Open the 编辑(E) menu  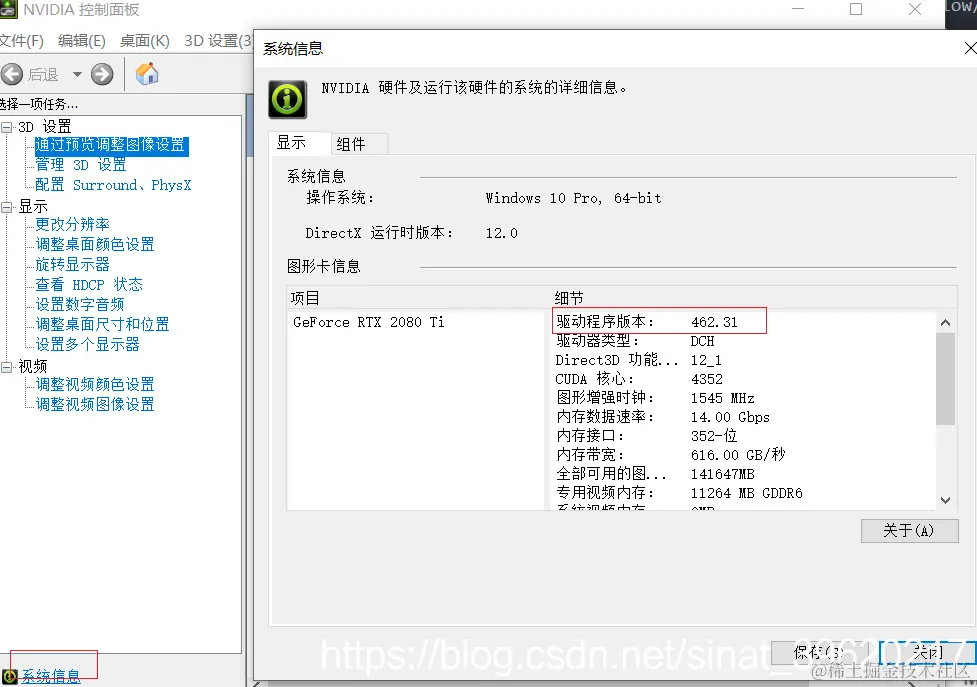click(x=82, y=41)
